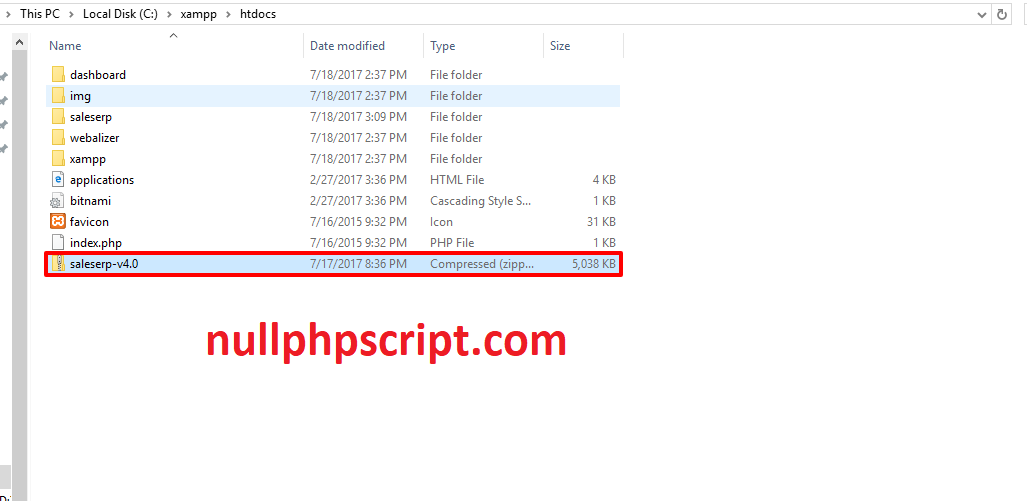Refresh the htdocs folder view
Screen dimensions: 1027x501
[1003, 14]
